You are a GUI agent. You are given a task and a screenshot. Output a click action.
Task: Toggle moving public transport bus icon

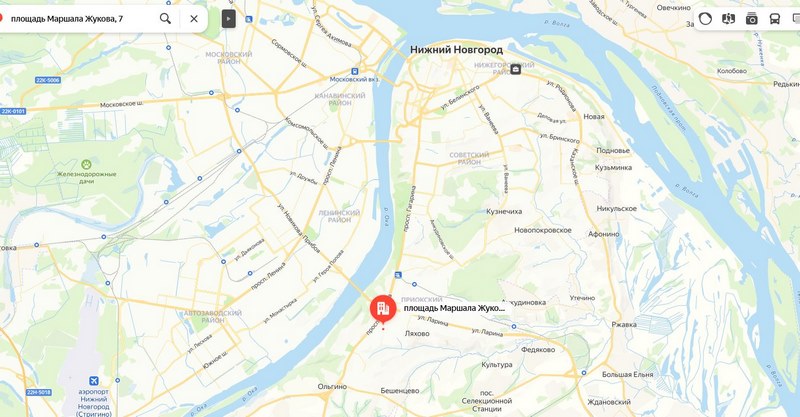pyautogui.click(x=774, y=19)
